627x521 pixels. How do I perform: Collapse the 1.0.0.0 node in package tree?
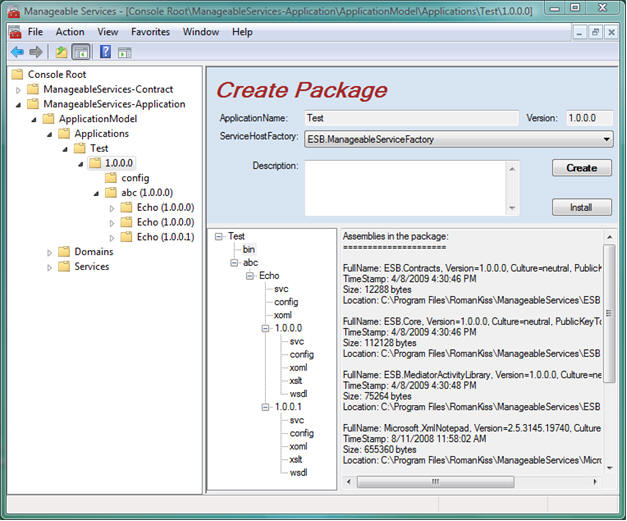[266, 329]
